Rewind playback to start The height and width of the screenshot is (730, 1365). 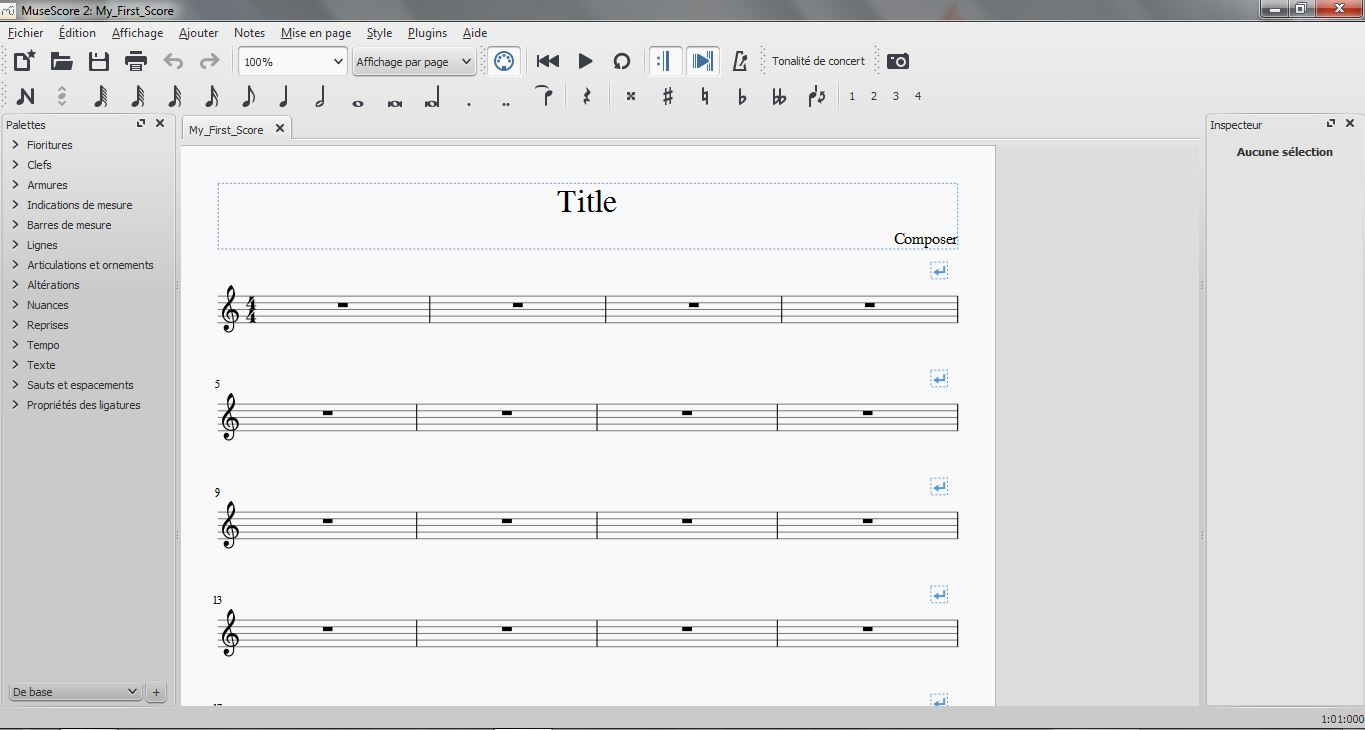click(x=548, y=61)
